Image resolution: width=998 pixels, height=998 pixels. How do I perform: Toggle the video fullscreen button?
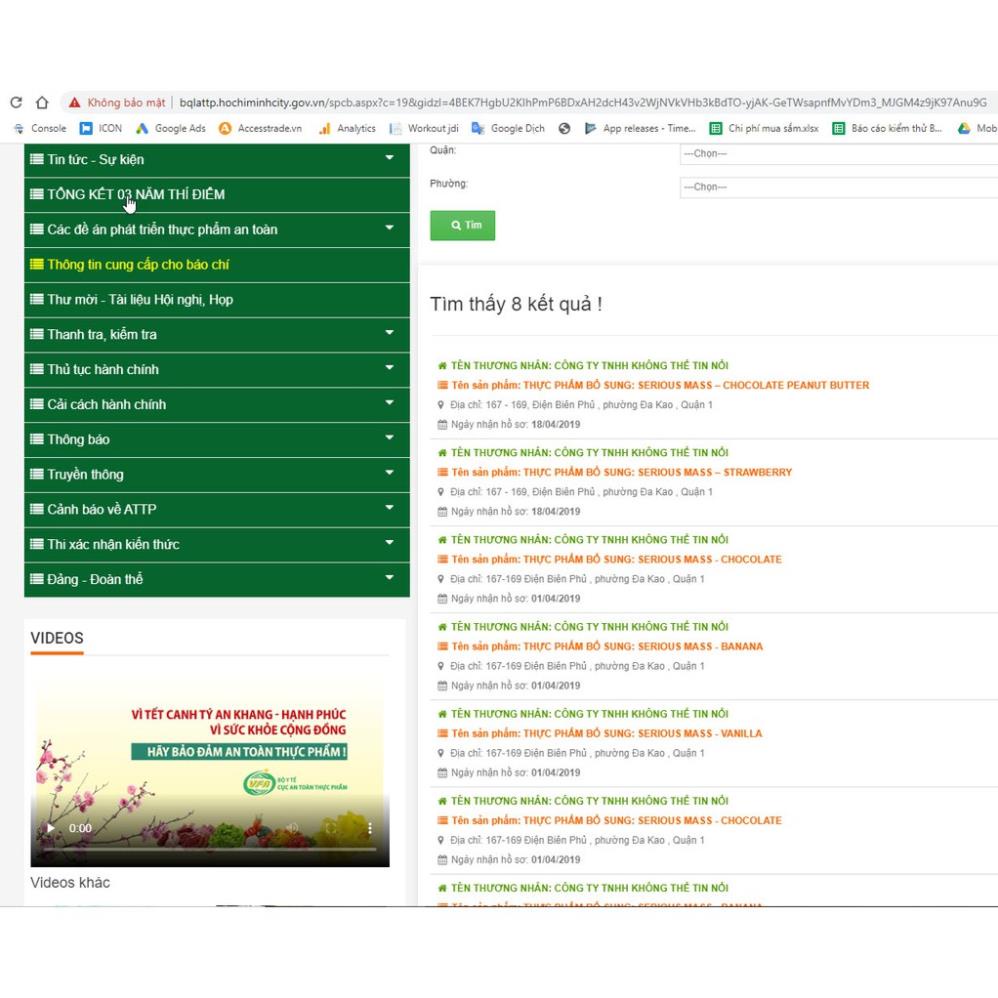point(331,828)
